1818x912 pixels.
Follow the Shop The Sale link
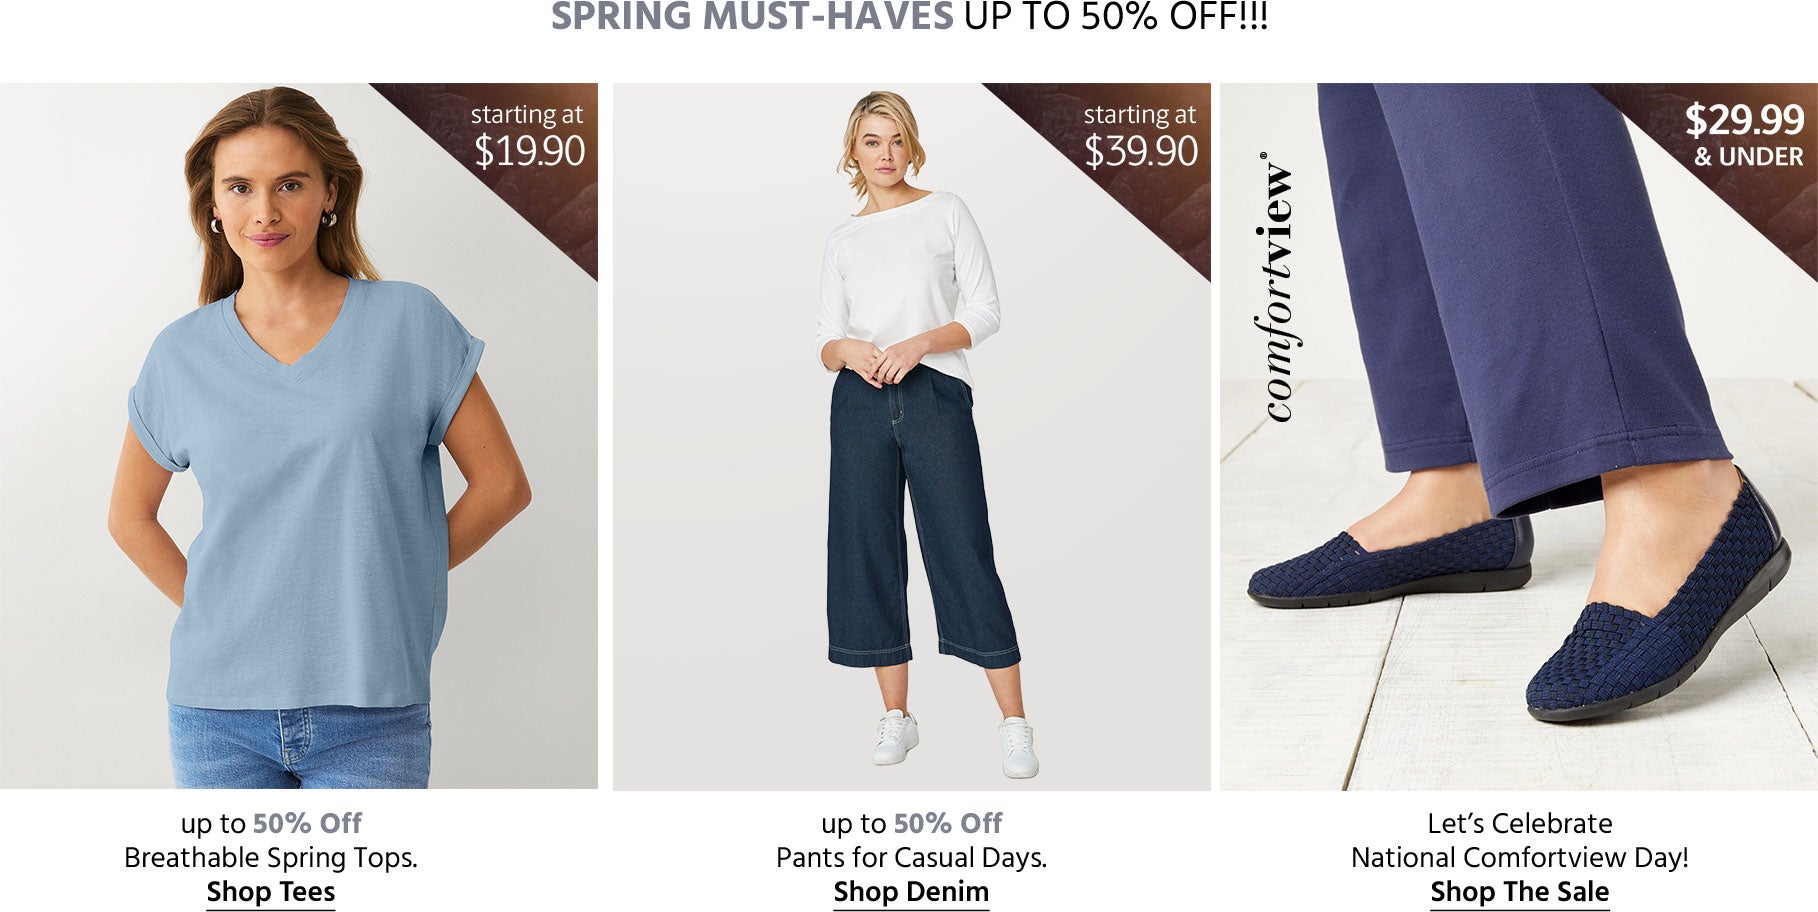coord(1519,892)
